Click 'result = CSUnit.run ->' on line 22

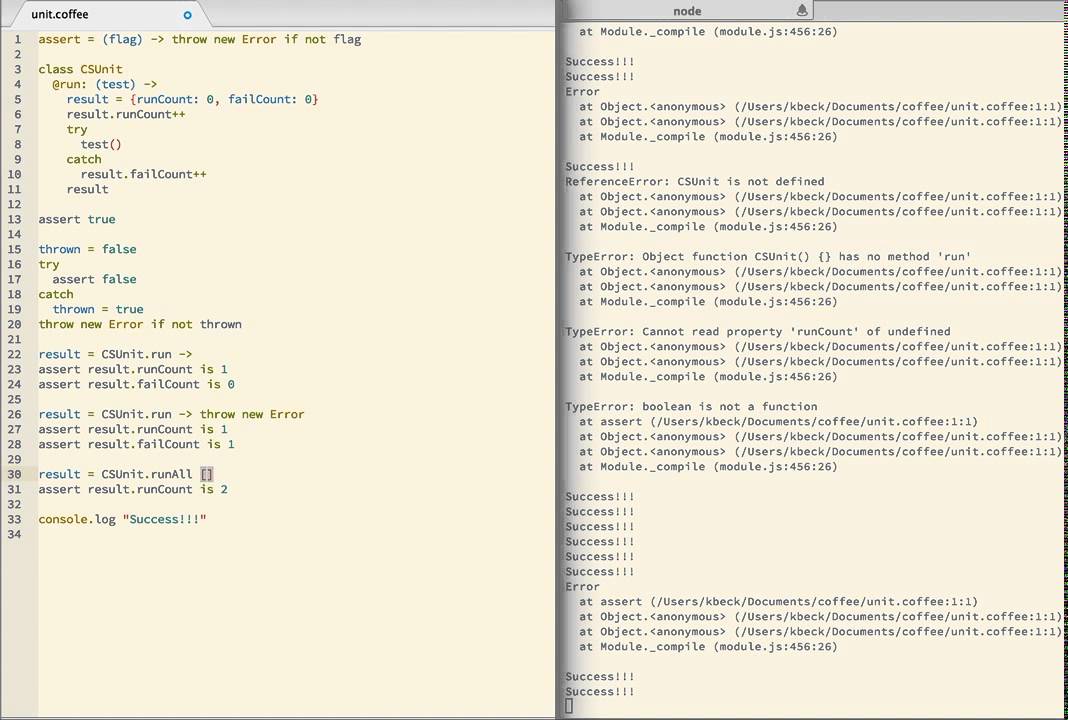click(x=115, y=354)
